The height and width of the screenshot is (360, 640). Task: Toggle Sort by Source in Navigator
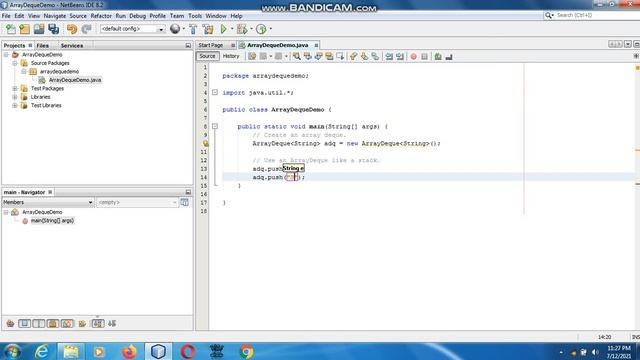112,324
